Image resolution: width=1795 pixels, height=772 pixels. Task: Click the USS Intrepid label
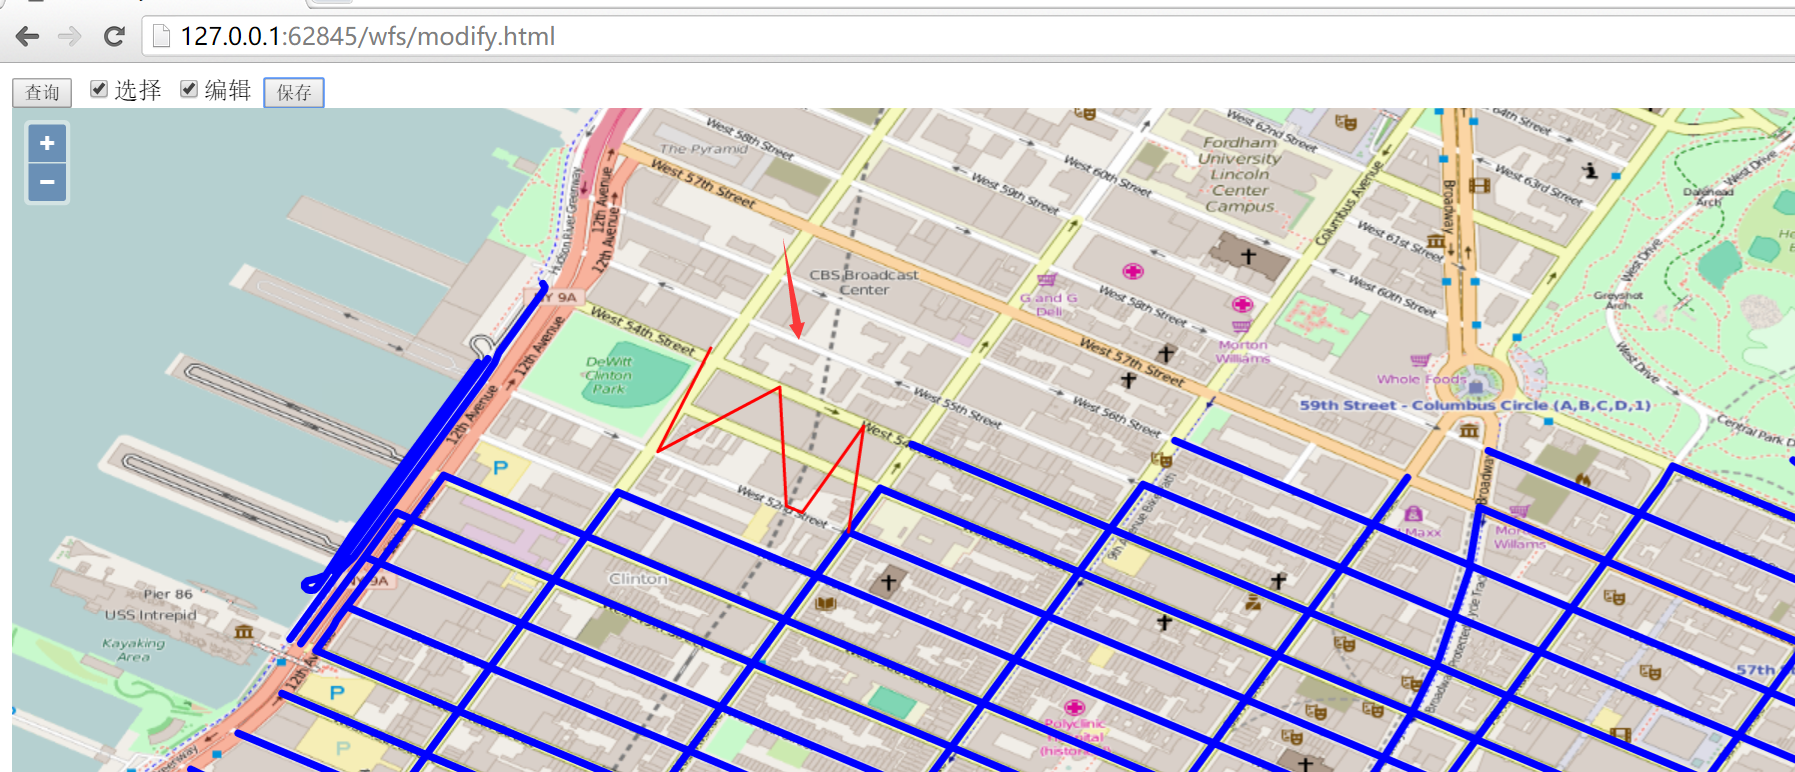[150, 615]
